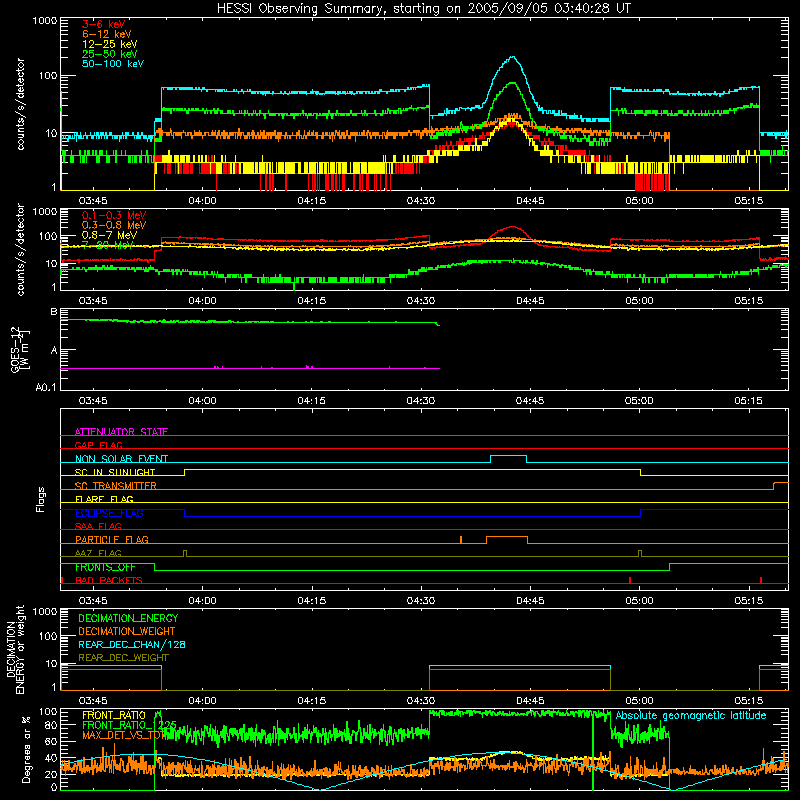This screenshot has height=800, width=800.
Task: Click the yellow FRONT_RATIO legend label
Action: pyautogui.click(x=114, y=715)
